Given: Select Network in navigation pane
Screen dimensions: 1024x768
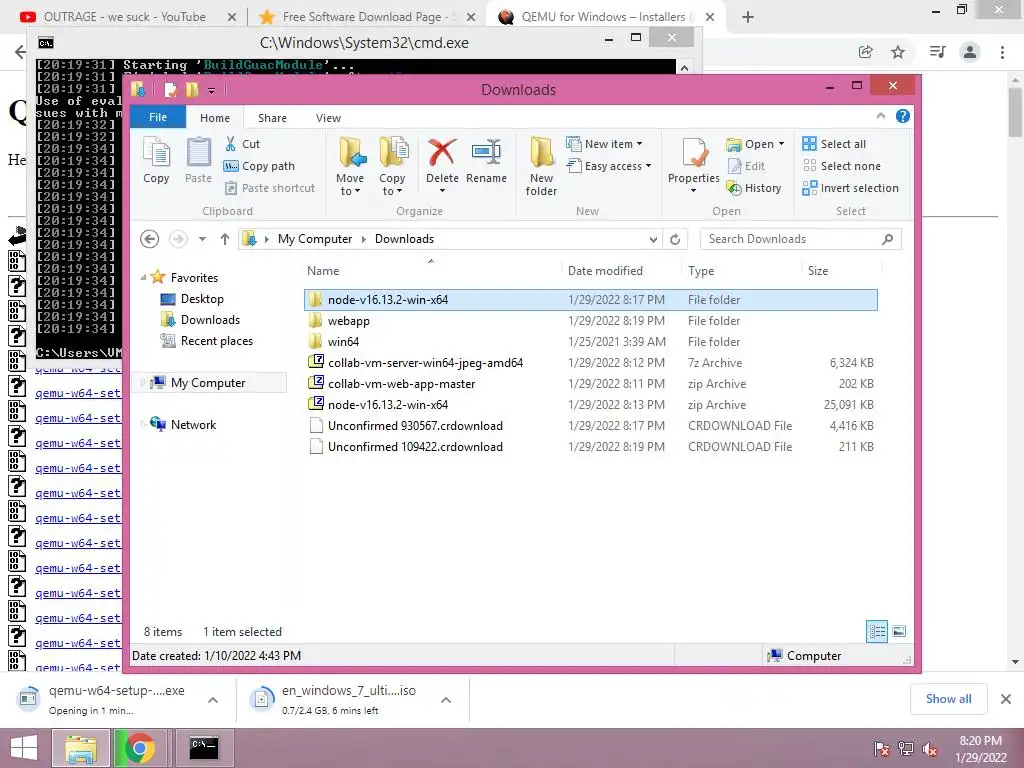Looking at the screenshot, I should [184, 424].
